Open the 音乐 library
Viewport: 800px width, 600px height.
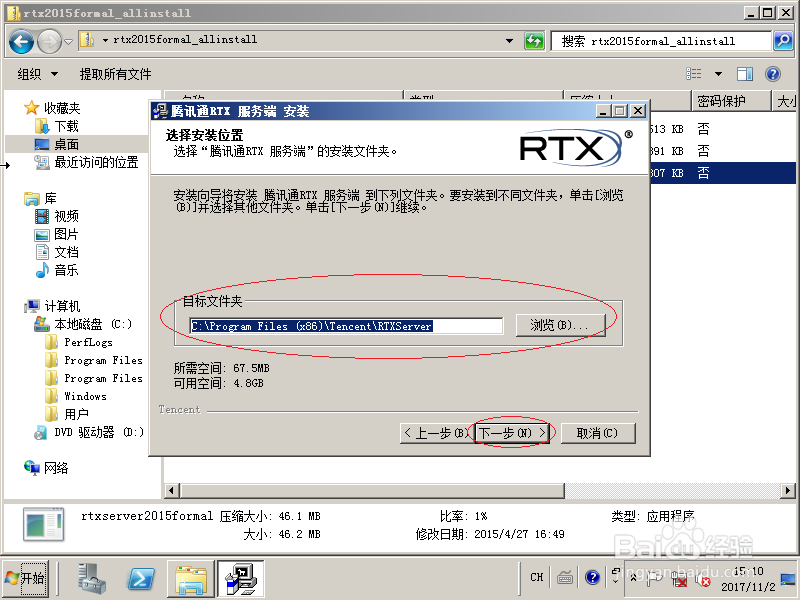click(57, 270)
